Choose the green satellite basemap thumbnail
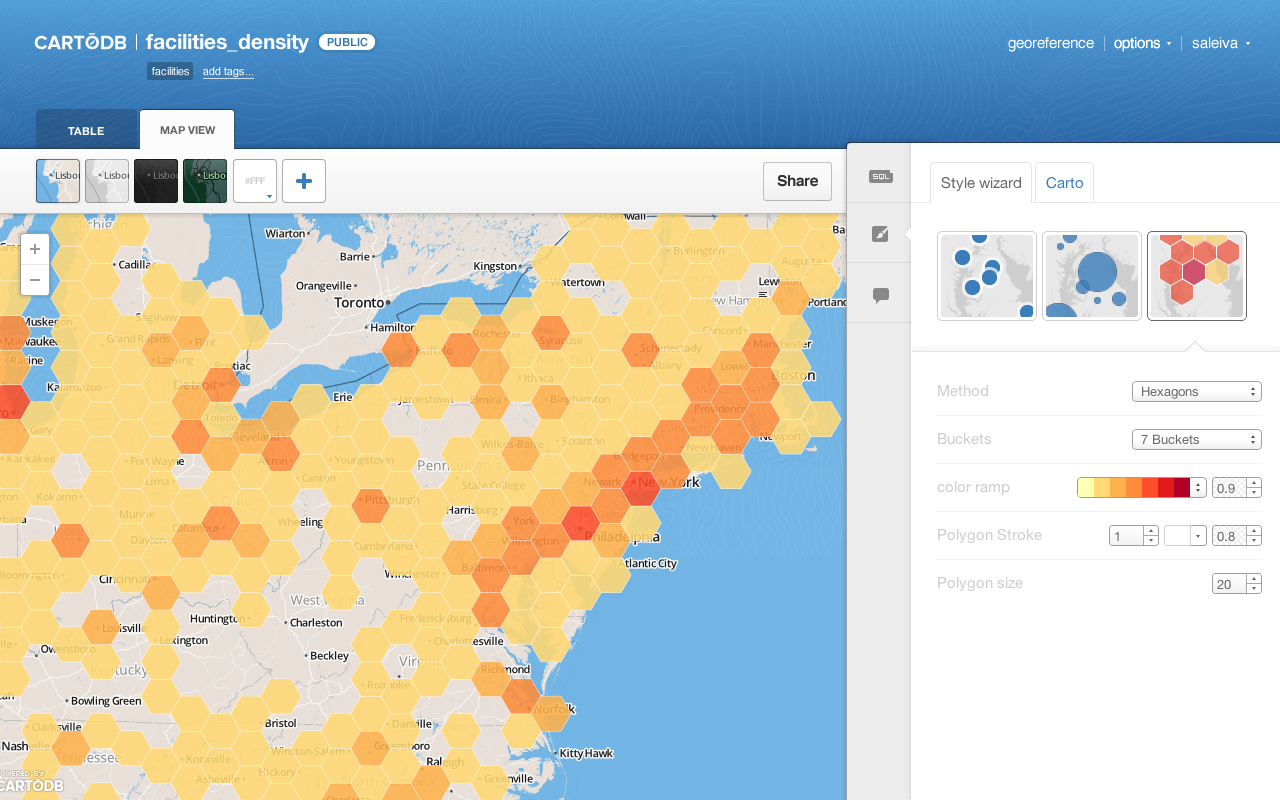 point(205,181)
